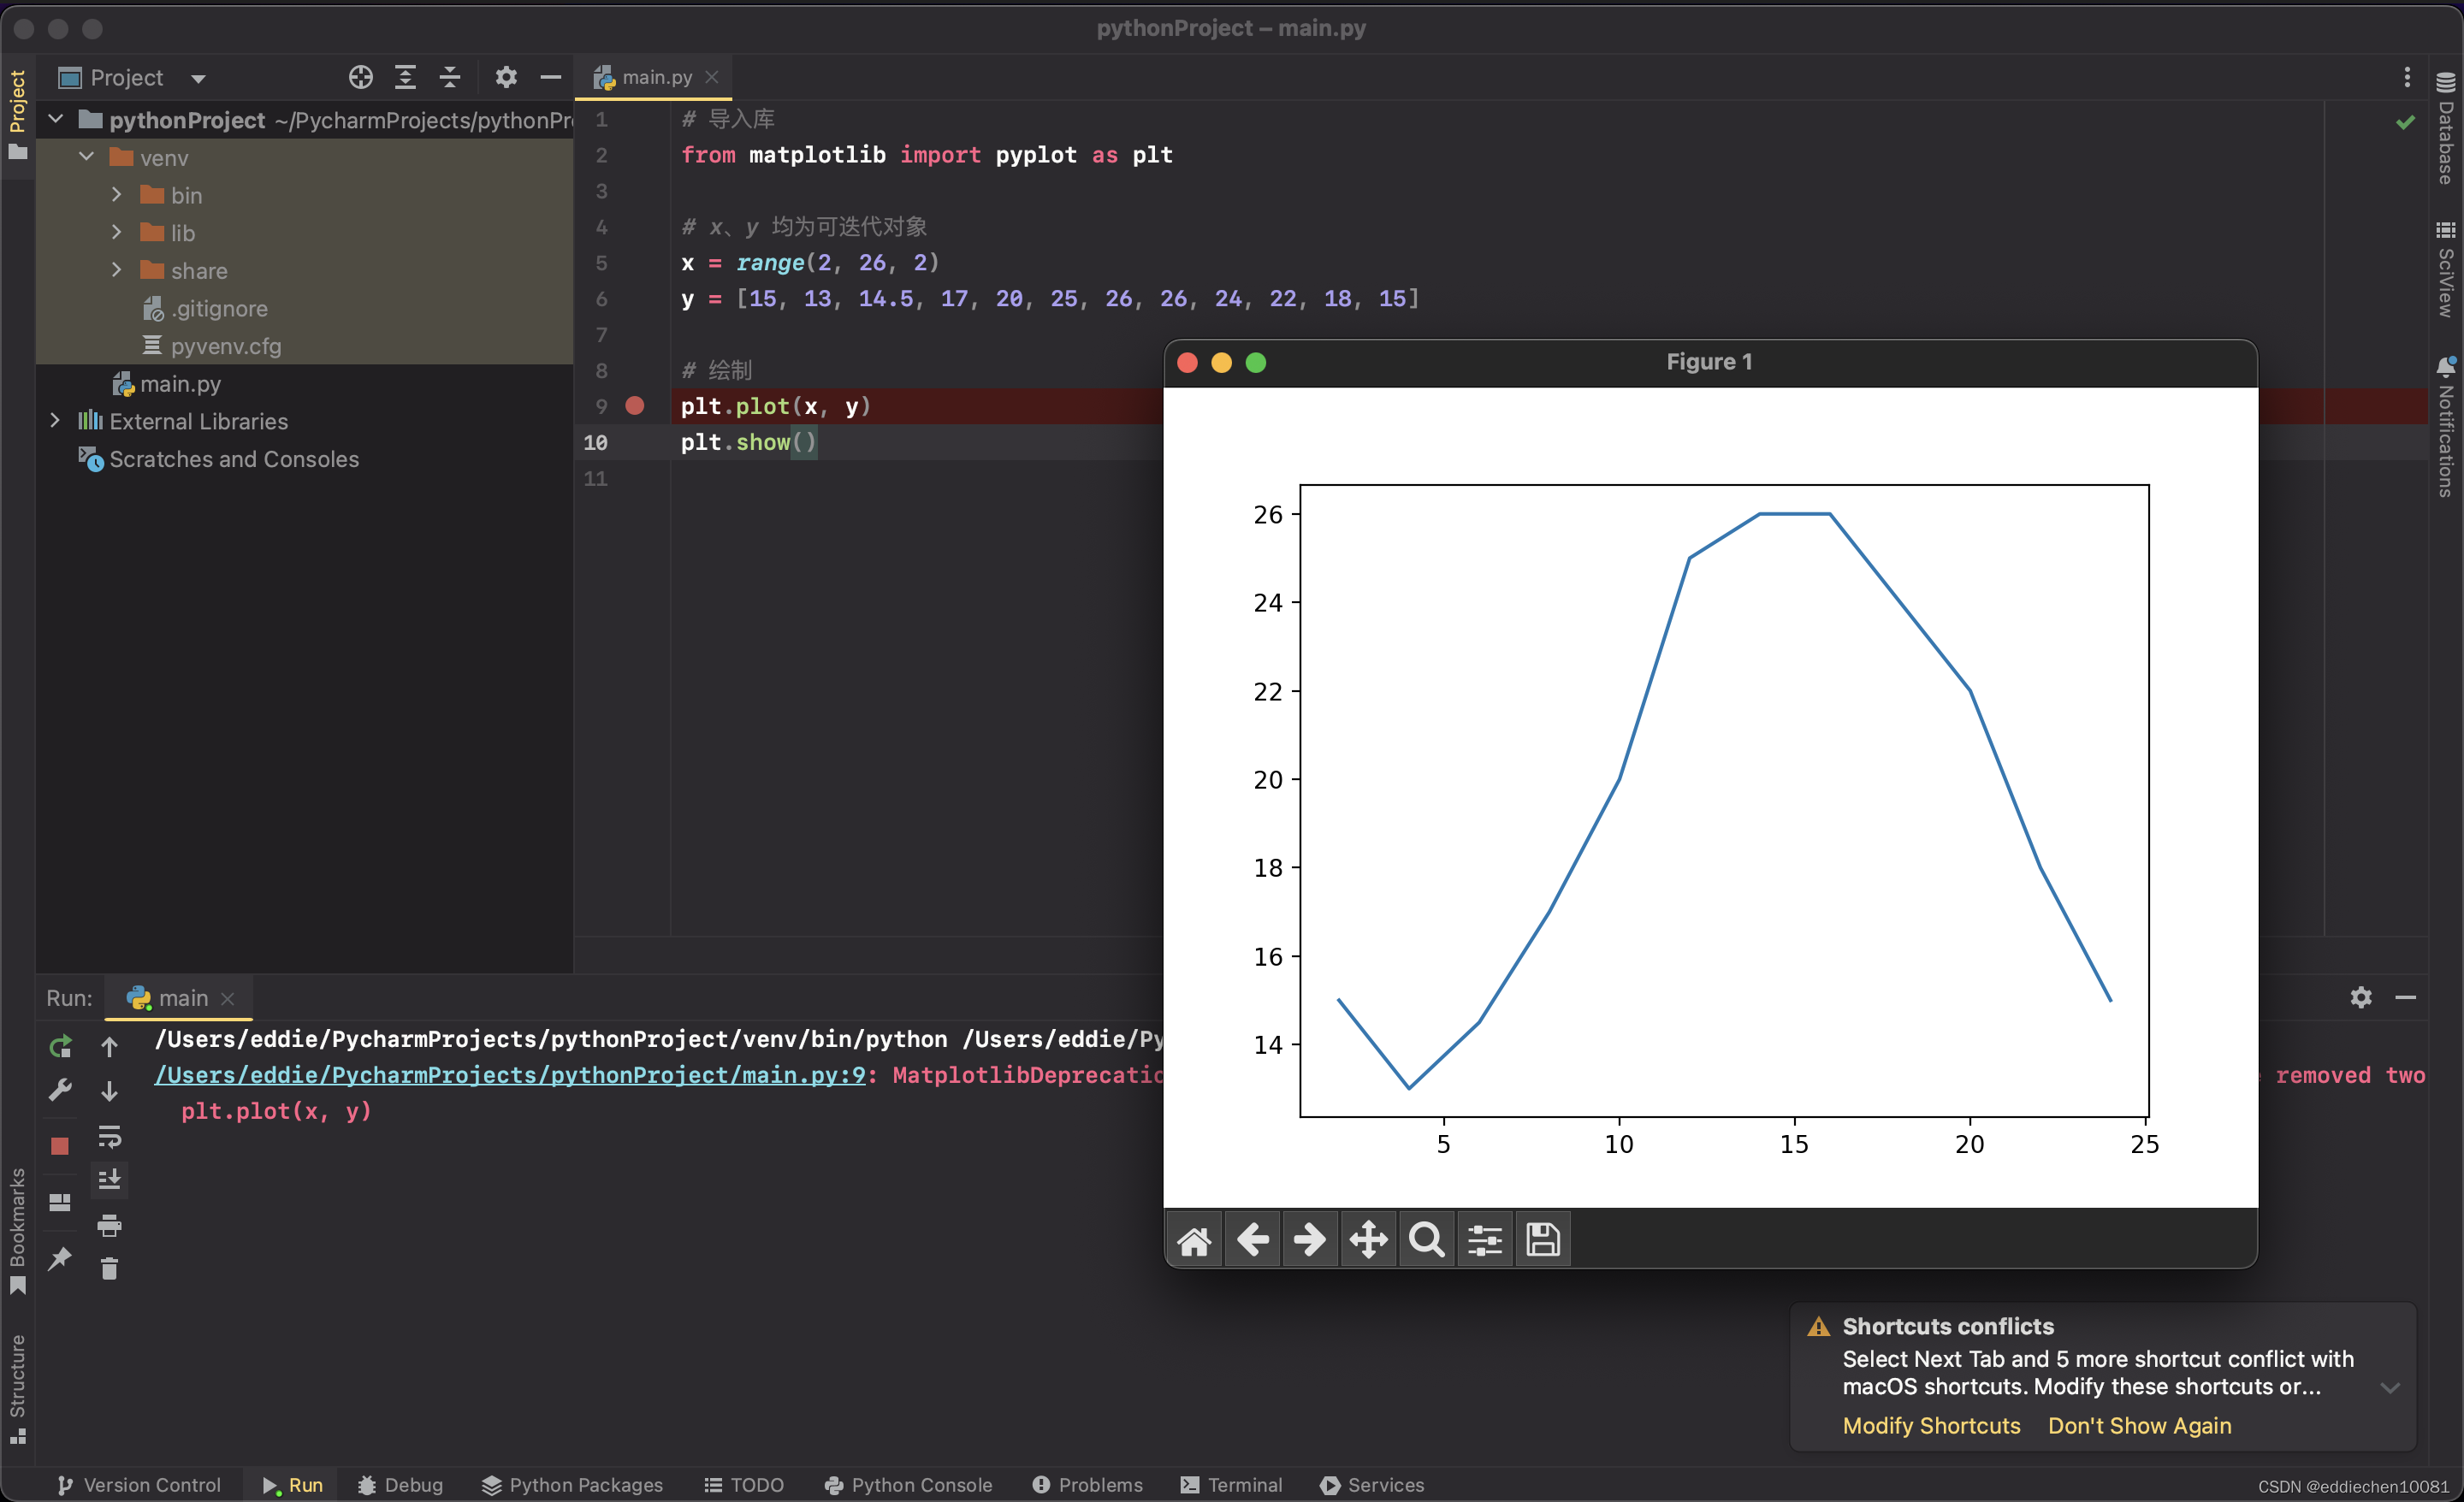Hide the Project tool window
The height and width of the screenshot is (1502, 2464).
coord(550,77)
